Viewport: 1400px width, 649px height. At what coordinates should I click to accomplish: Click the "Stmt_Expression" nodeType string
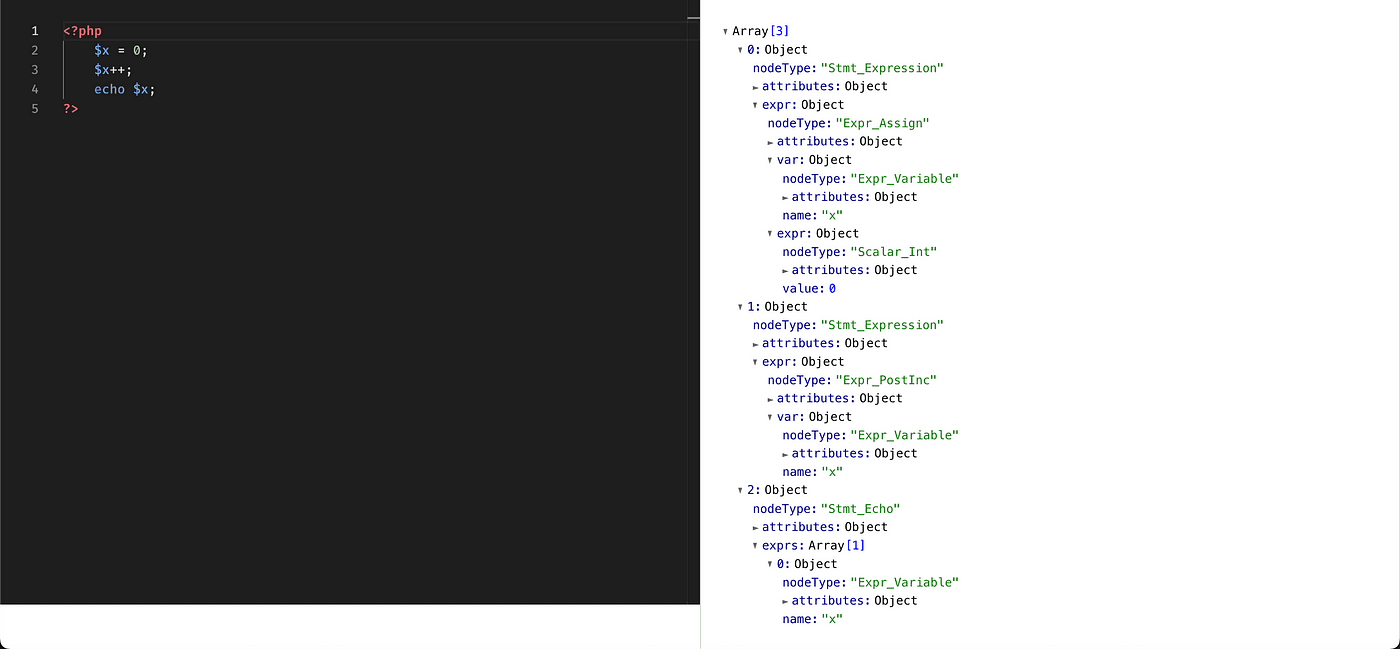coord(882,67)
